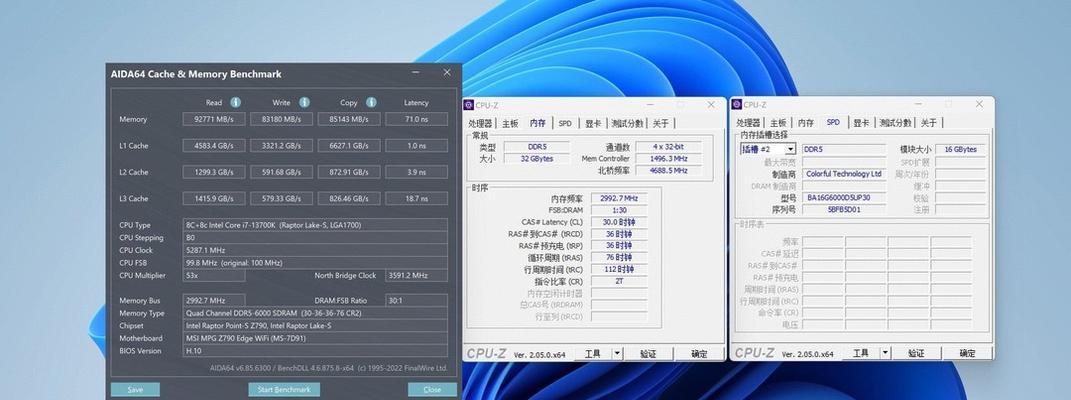Click the BIOS Version value H.10

(x=316, y=351)
